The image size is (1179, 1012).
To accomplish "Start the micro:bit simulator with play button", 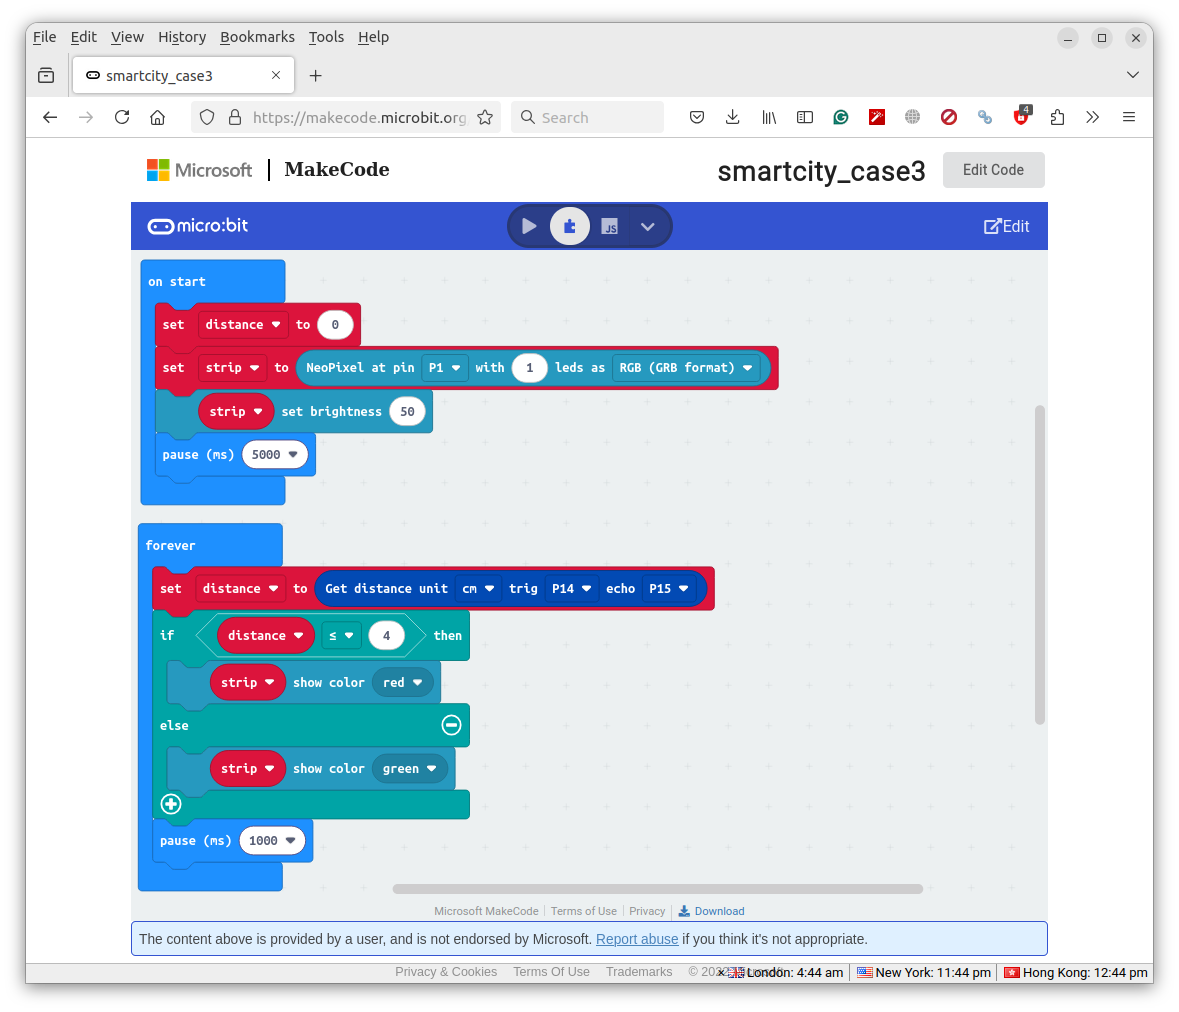I will (529, 226).
